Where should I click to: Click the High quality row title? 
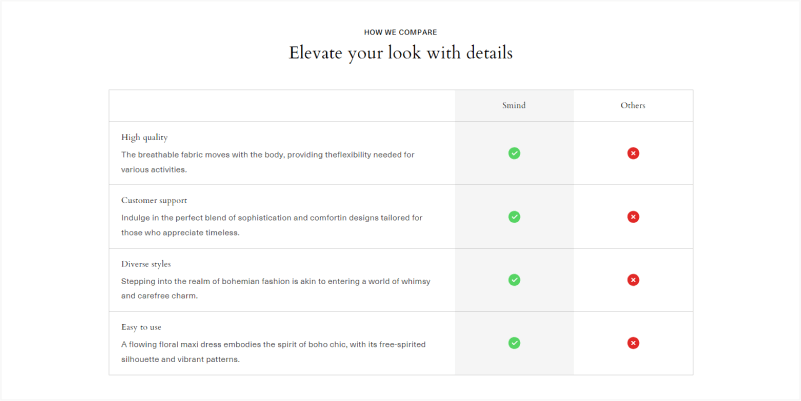pos(144,137)
